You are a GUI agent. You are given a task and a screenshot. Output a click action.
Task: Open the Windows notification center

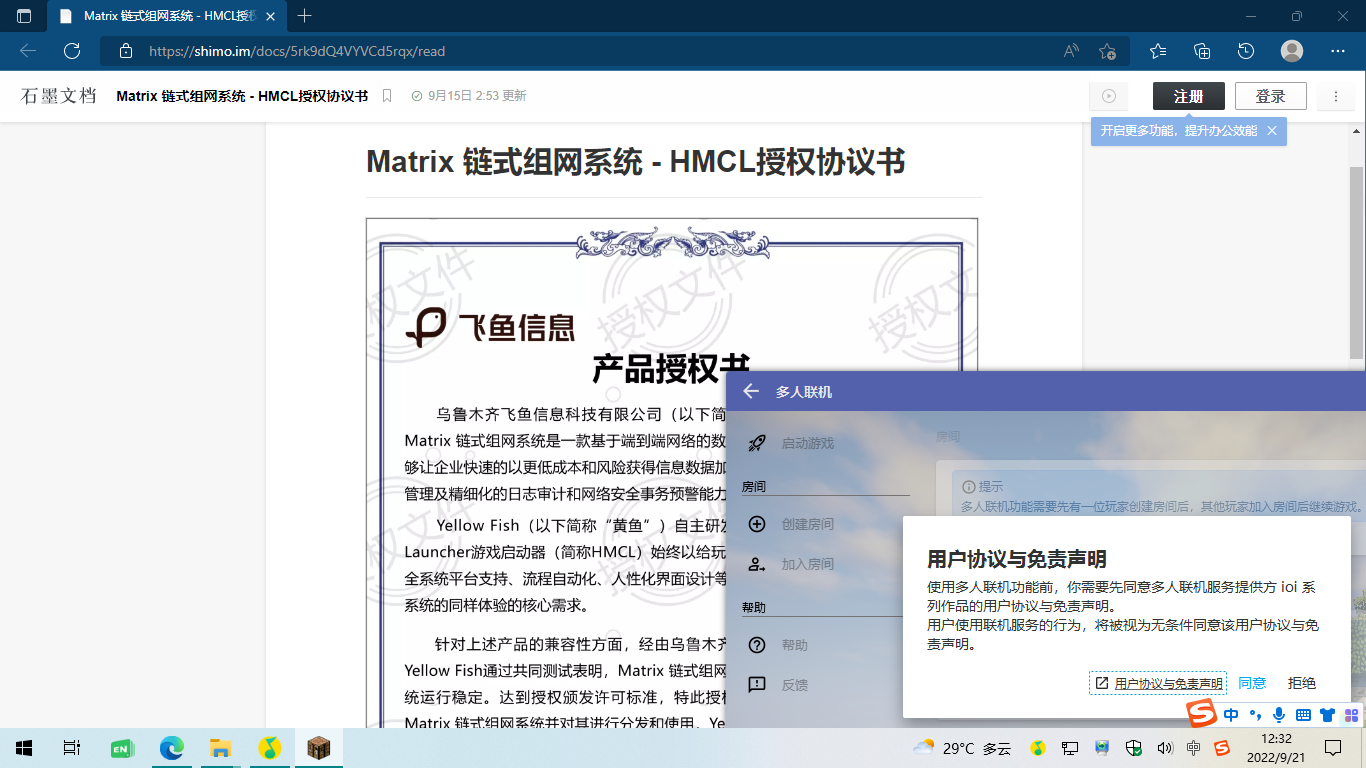click(1333, 747)
